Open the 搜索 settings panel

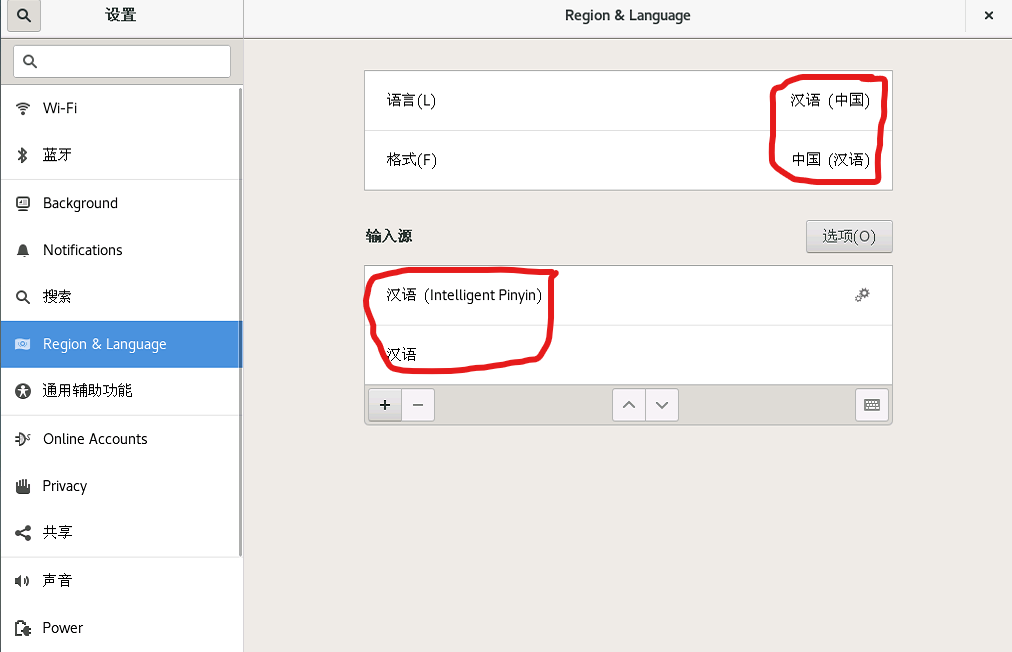coord(121,297)
